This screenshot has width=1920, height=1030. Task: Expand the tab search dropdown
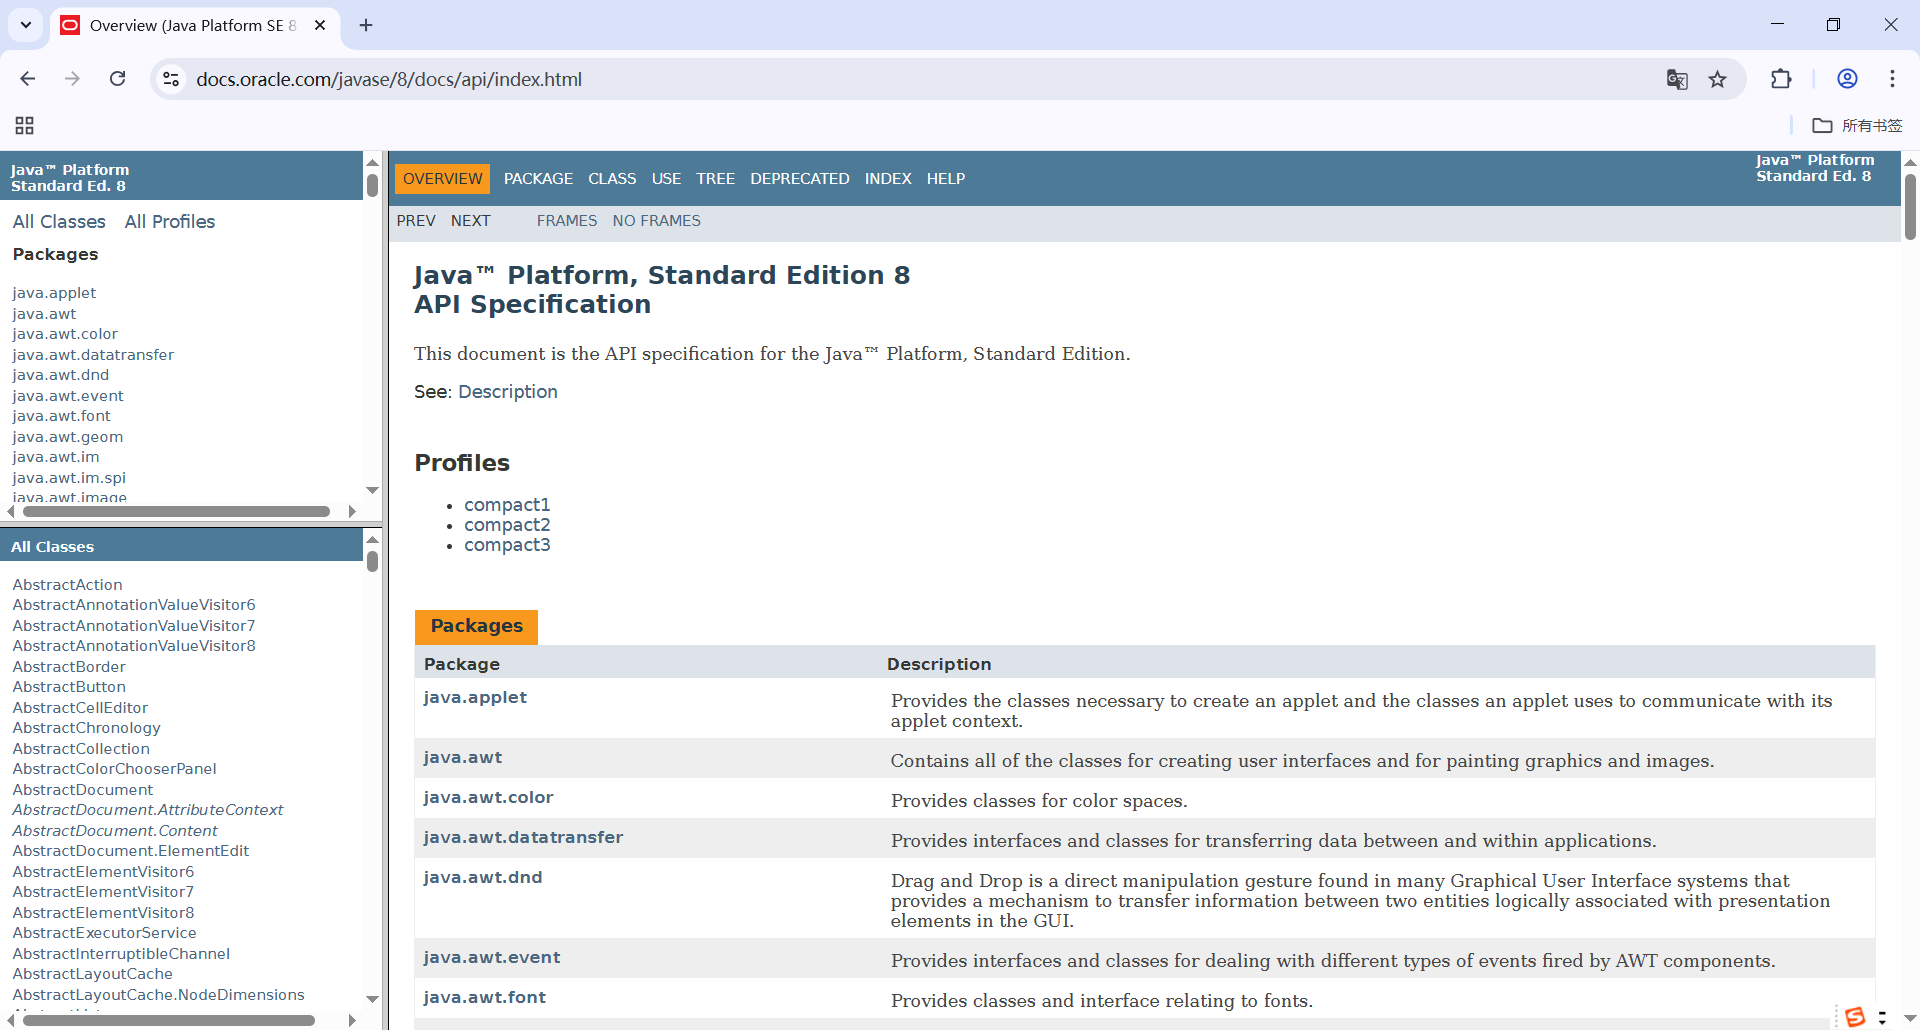26,25
